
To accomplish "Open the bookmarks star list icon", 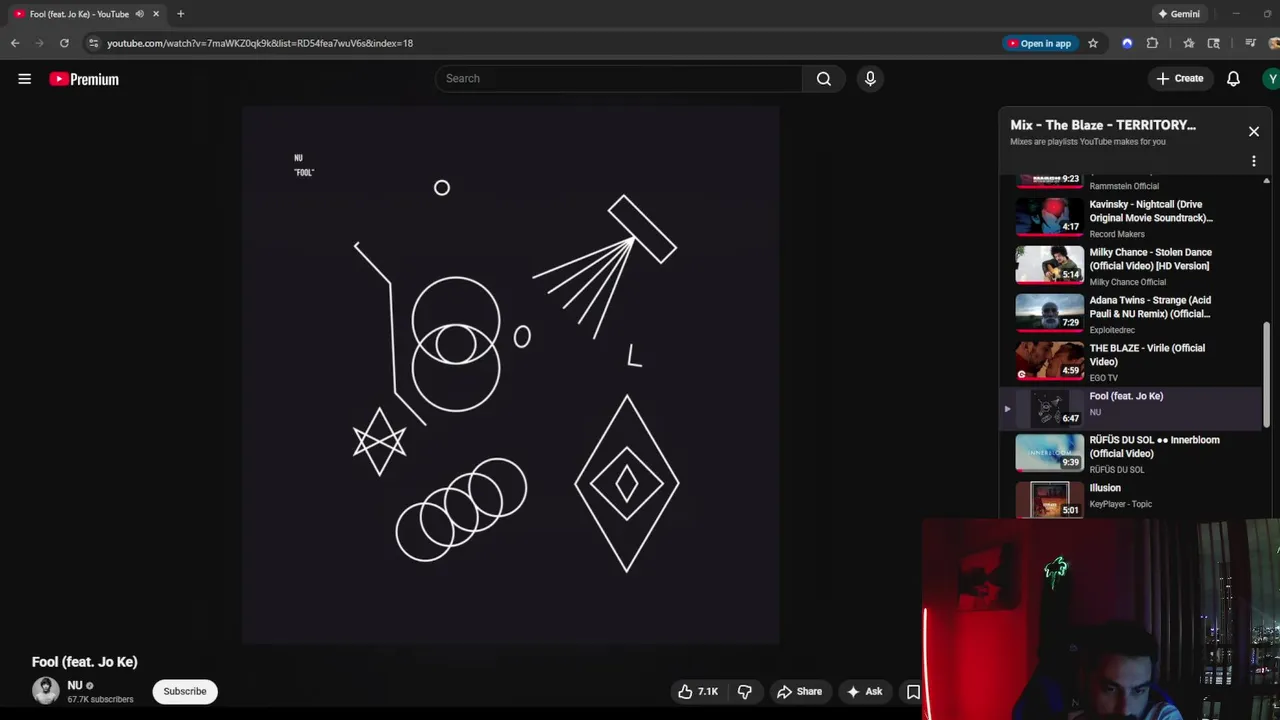I will 1189,43.
